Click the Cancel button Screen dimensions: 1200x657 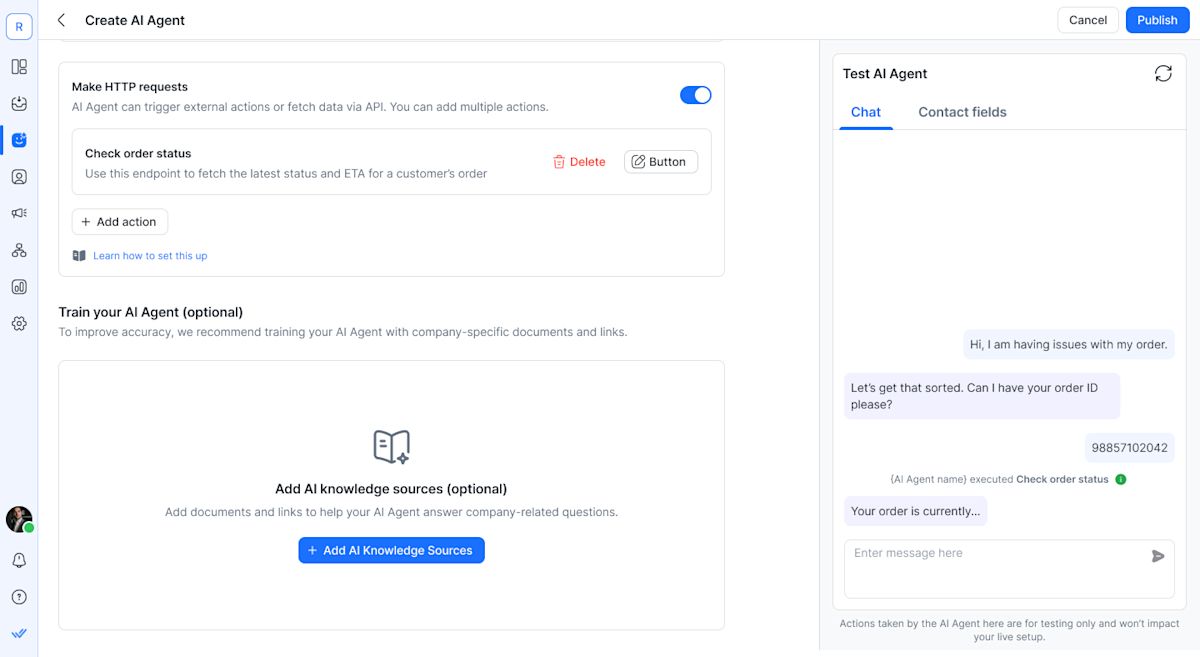pyautogui.click(x=1087, y=20)
